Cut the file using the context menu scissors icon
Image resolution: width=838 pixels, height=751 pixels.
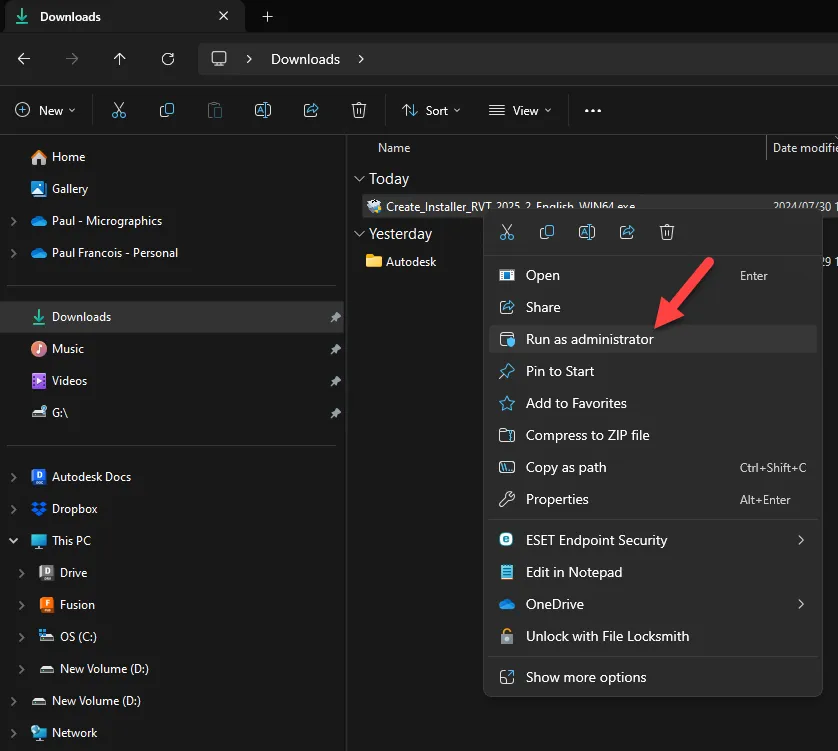[x=506, y=232]
